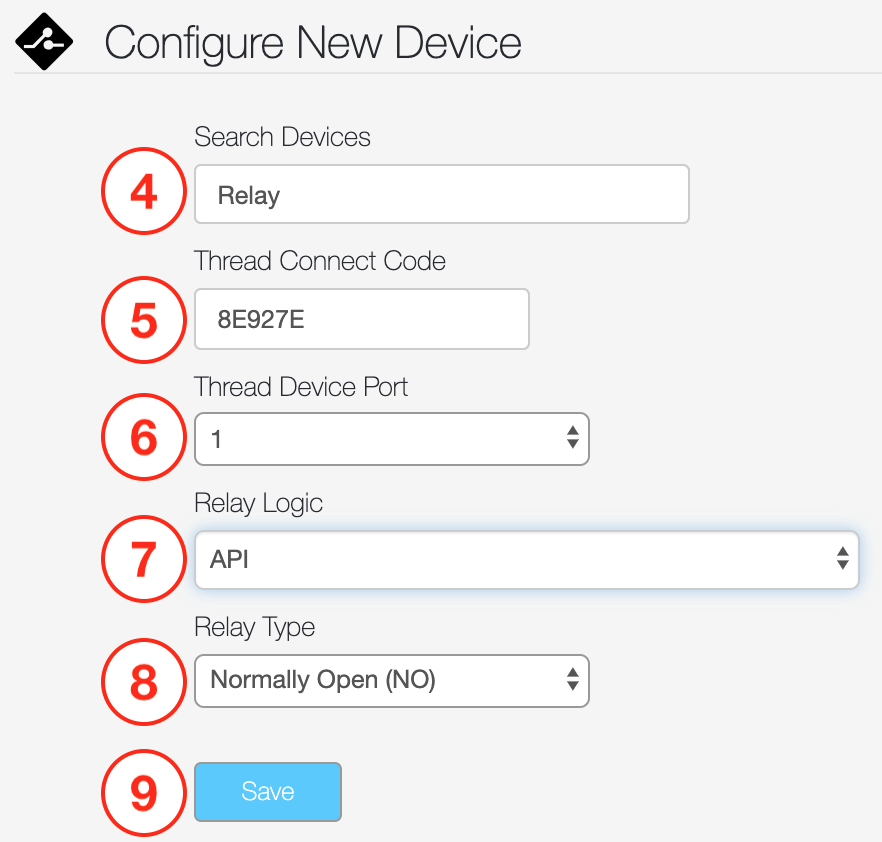
Task: Select the Normally Open (NO) relay type
Action: pos(310,680)
